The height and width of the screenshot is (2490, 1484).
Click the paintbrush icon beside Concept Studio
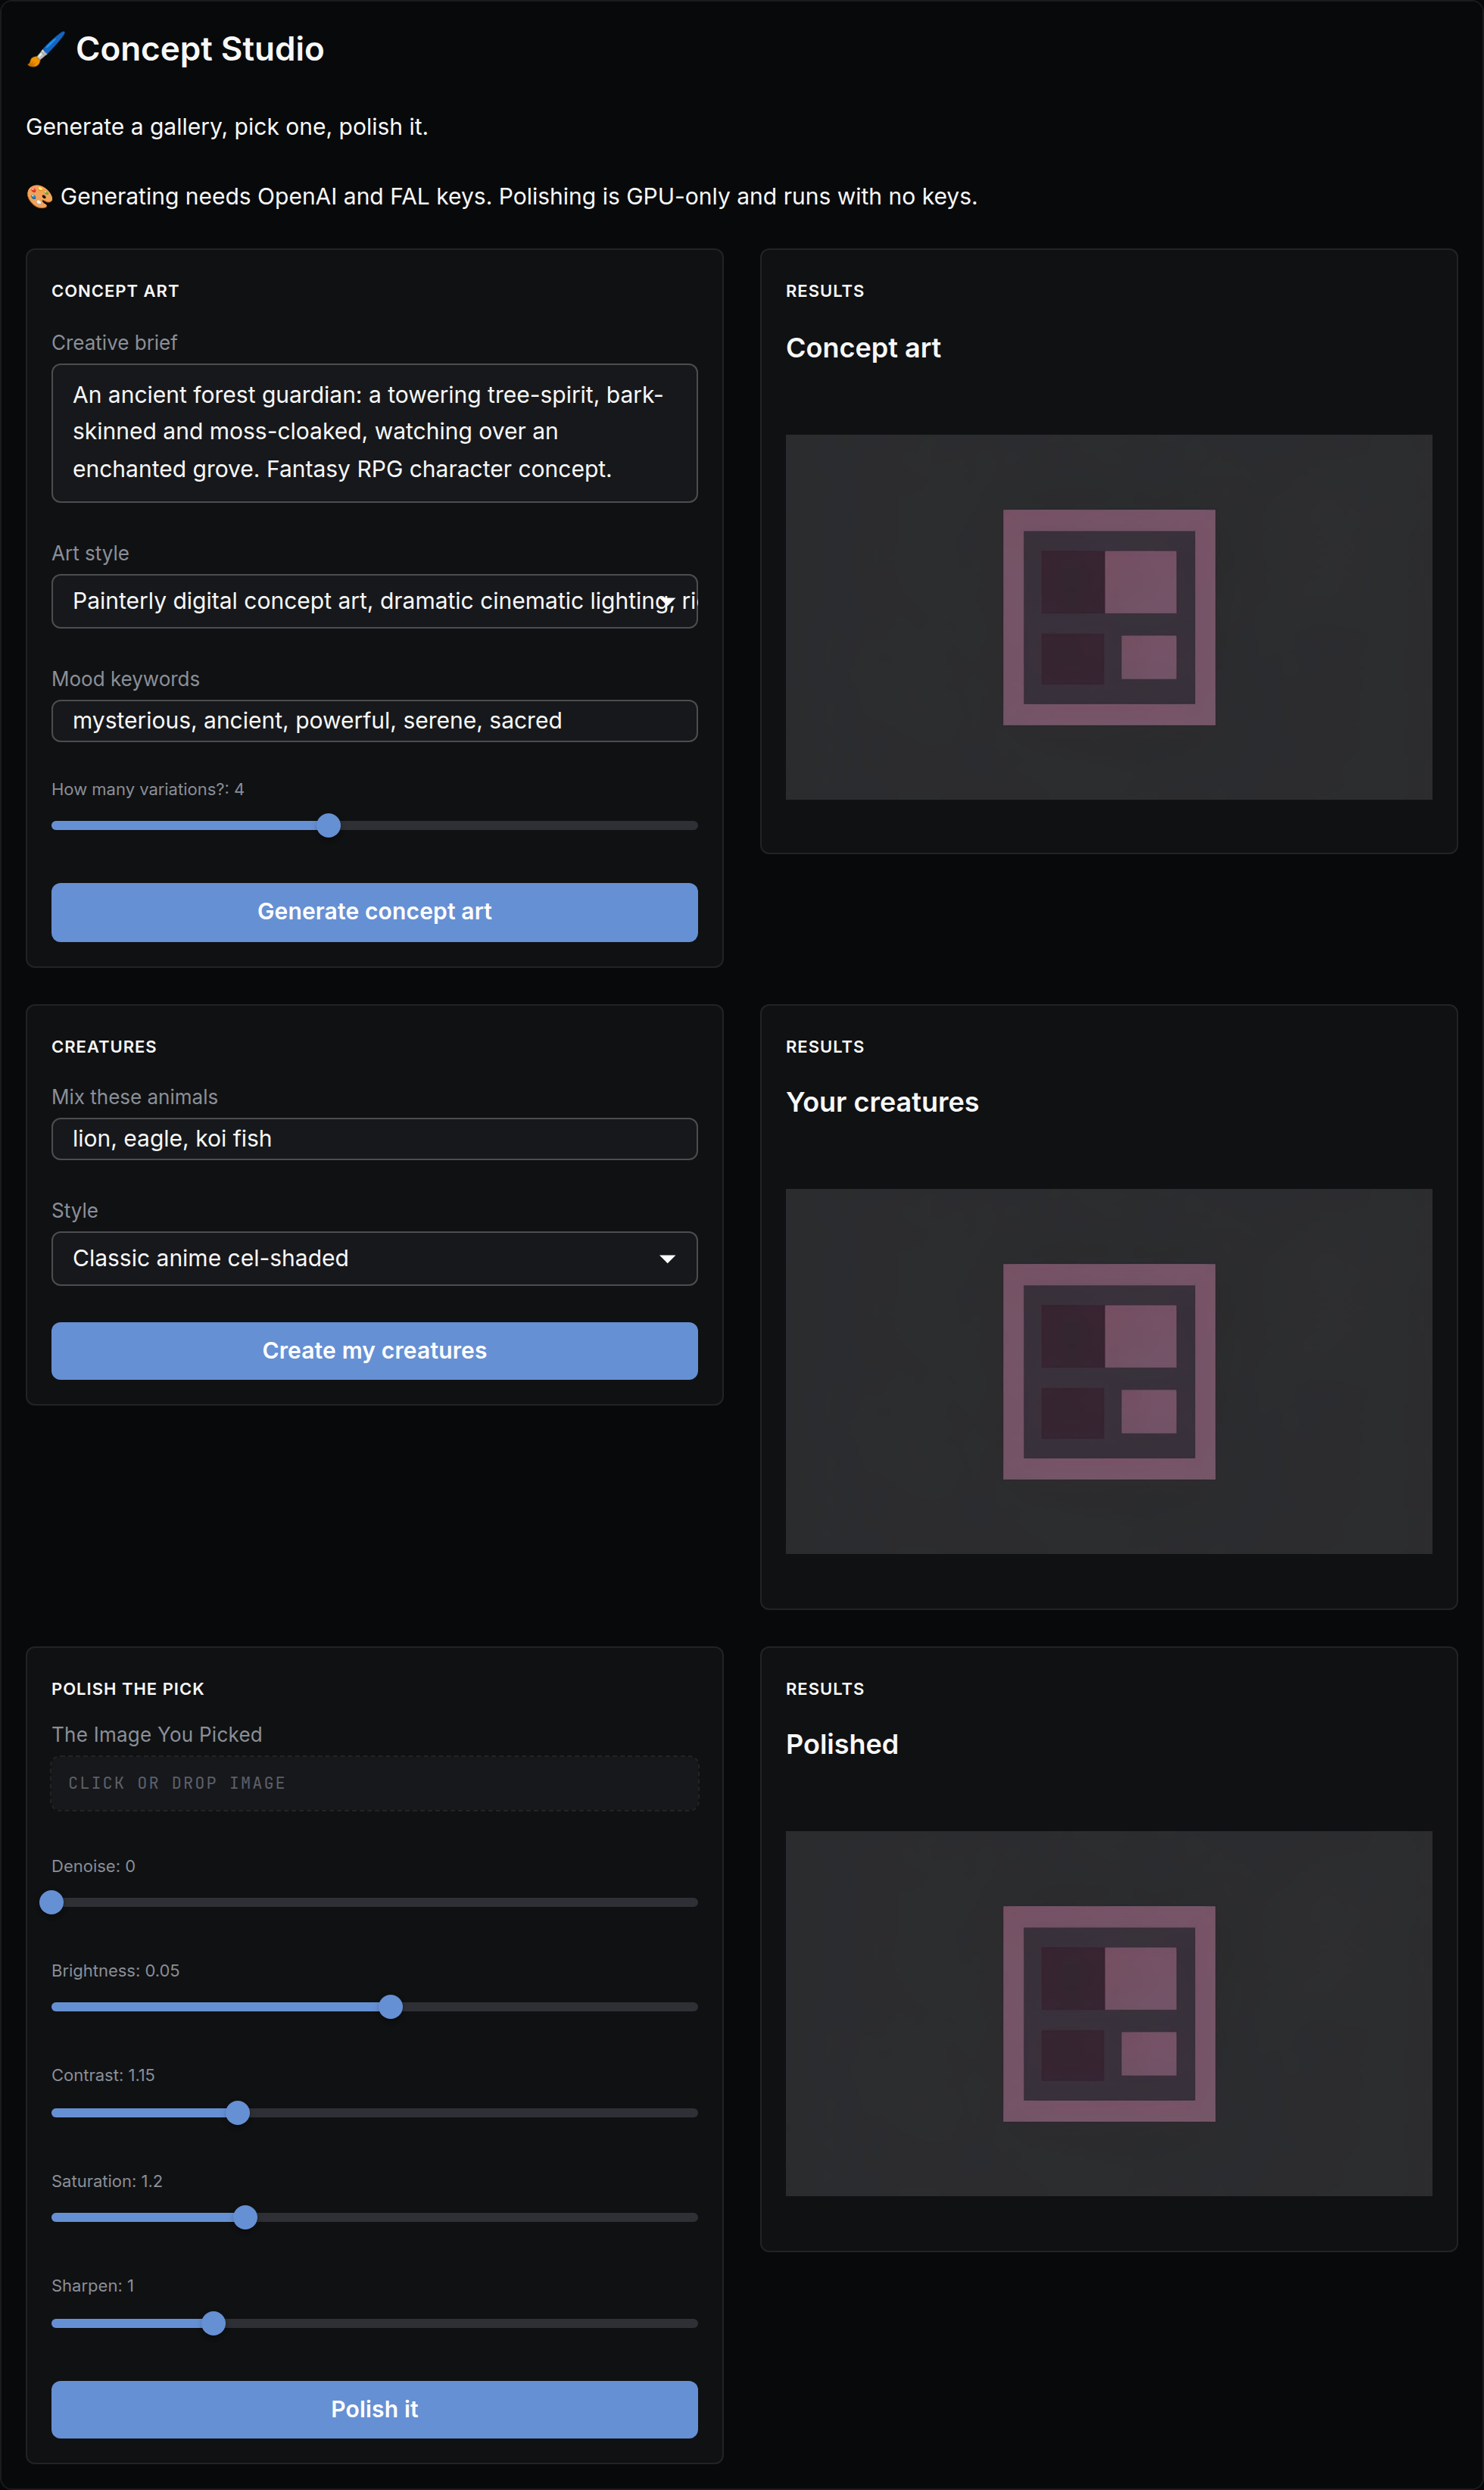[45, 49]
